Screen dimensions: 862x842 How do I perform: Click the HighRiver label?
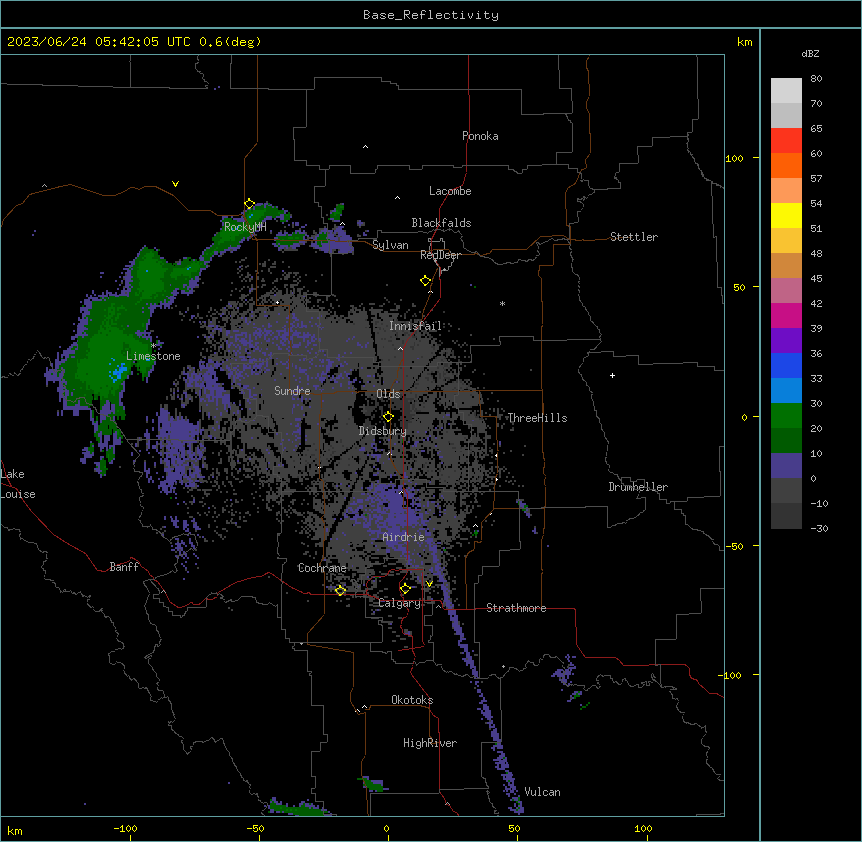tap(430, 743)
